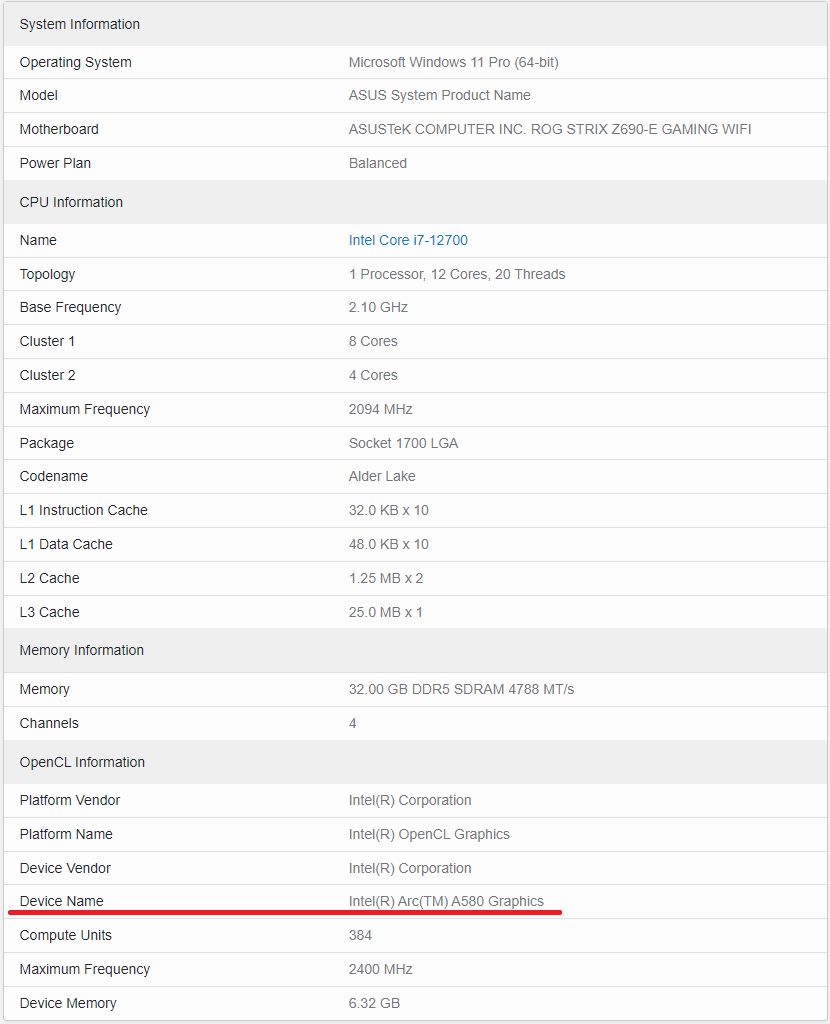830x1024 pixels.
Task: Click the '2400 MHz' OpenCL maximum frequency value
Action: point(381,969)
